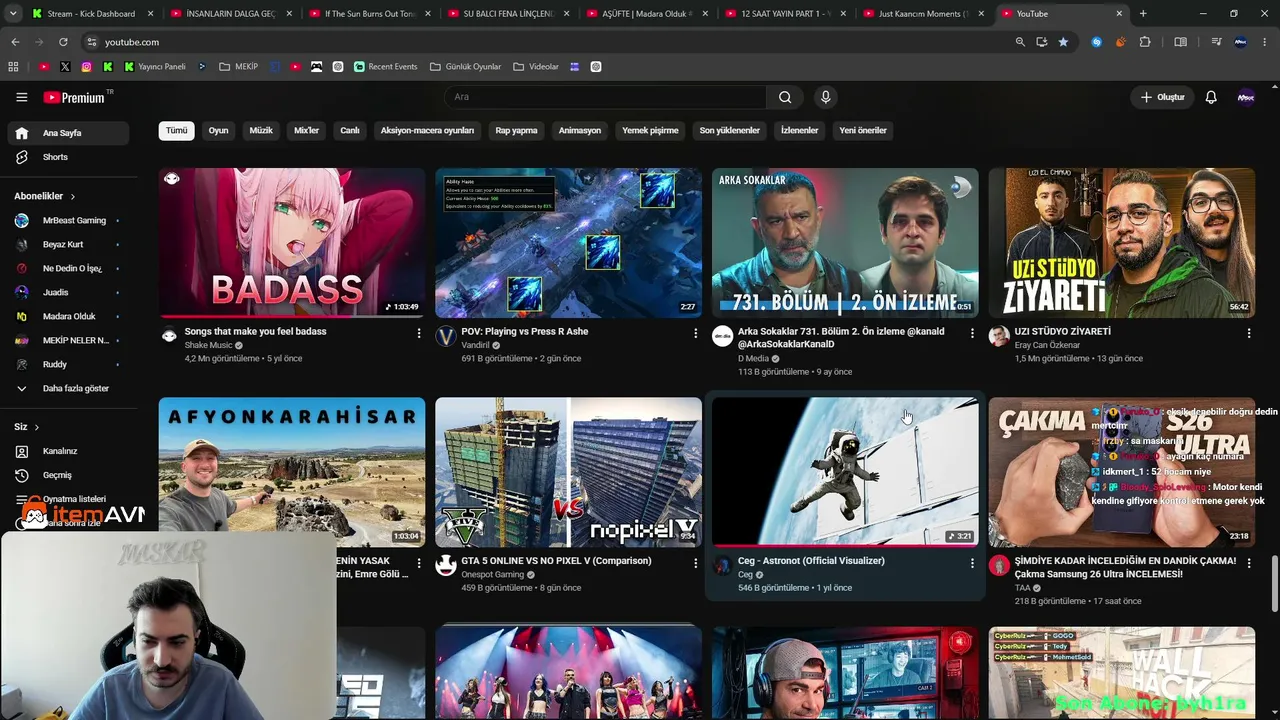Click the Oluştur create button
The height and width of the screenshot is (720, 1280).
(x=1162, y=97)
